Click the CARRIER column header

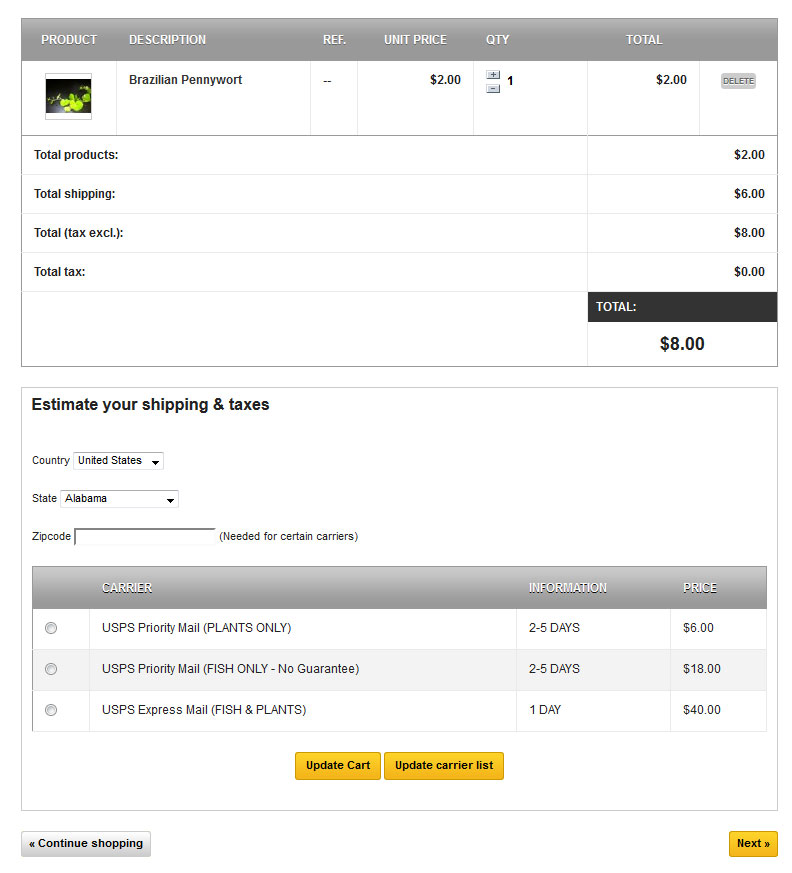(x=127, y=588)
